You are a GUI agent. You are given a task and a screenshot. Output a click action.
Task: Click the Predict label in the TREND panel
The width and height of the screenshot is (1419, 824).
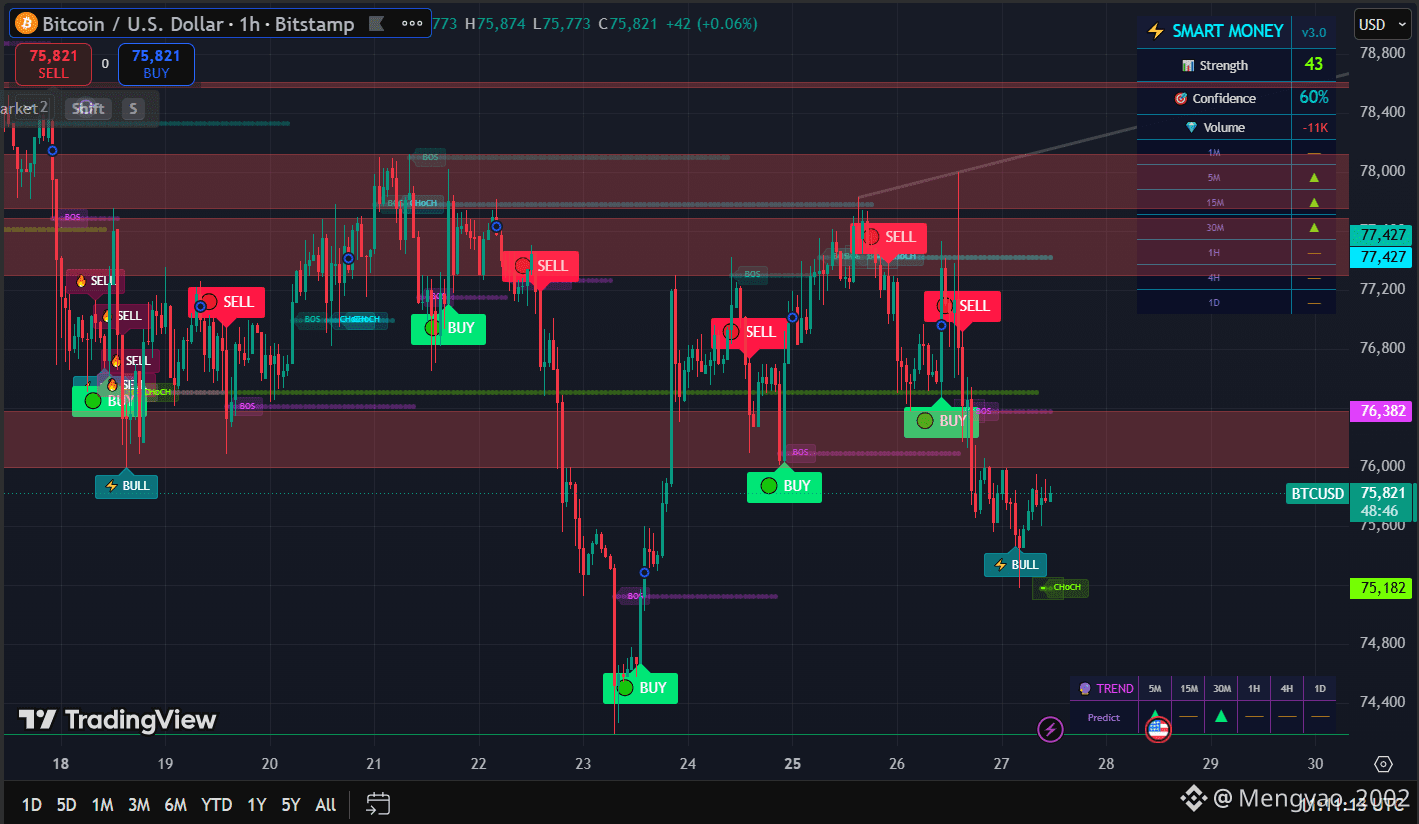click(x=1104, y=717)
